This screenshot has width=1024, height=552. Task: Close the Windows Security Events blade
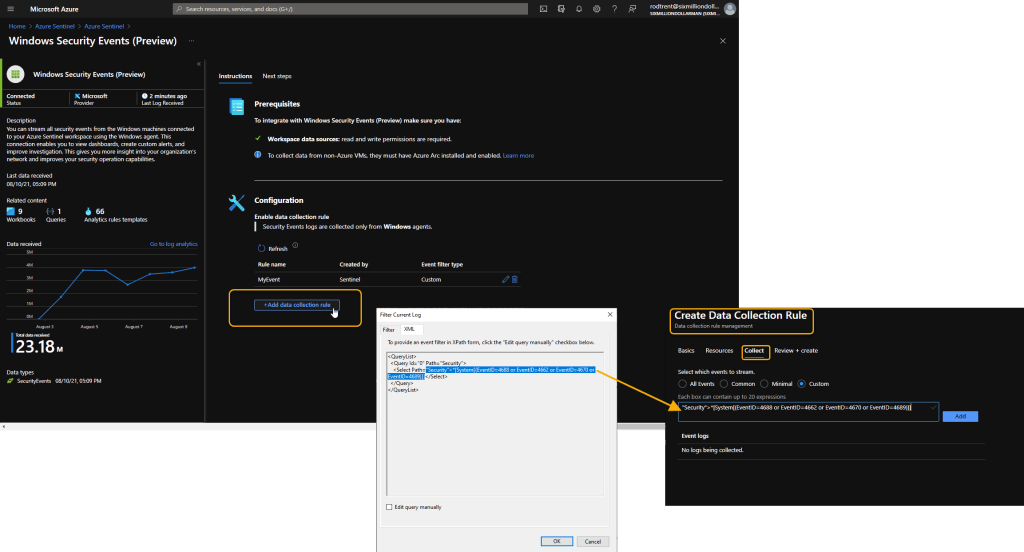pyautogui.click(x=723, y=41)
